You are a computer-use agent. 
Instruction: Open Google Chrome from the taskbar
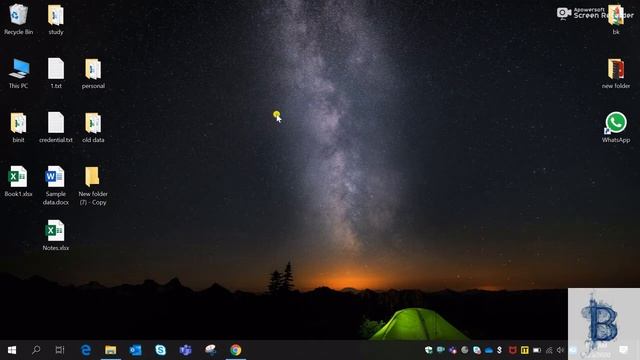[x=236, y=350]
